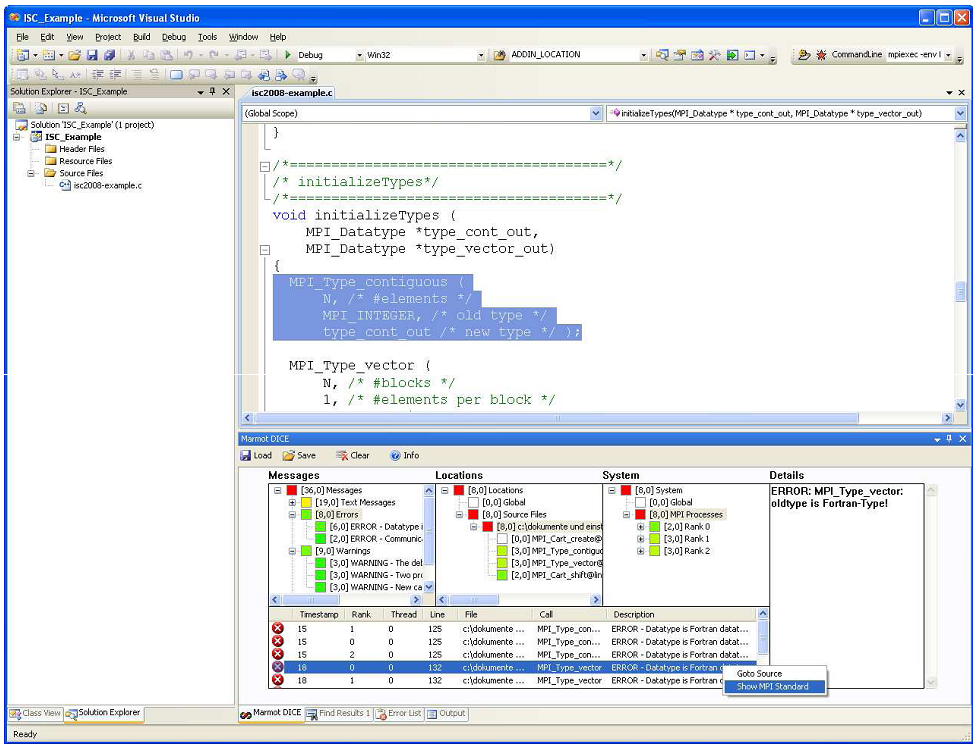Click the Properties icon in Solution Explorer toolbar

click(19, 108)
